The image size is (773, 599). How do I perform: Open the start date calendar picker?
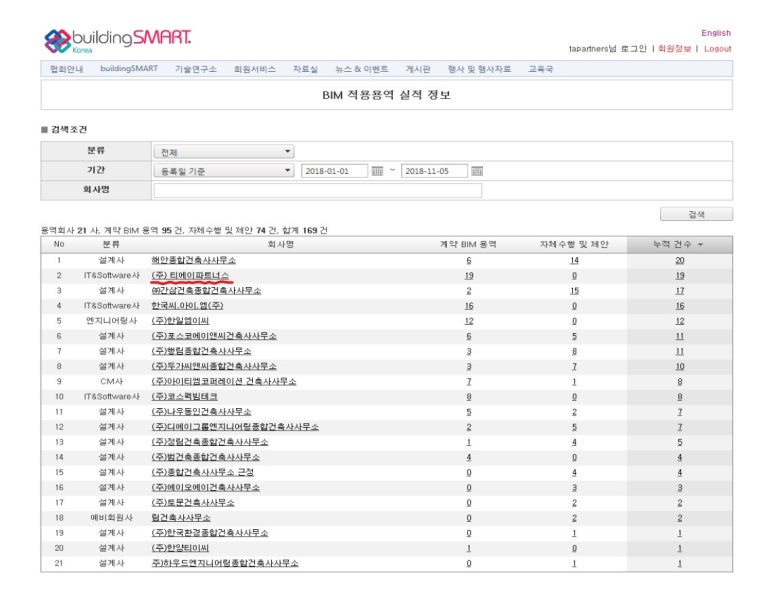[x=377, y=171]
